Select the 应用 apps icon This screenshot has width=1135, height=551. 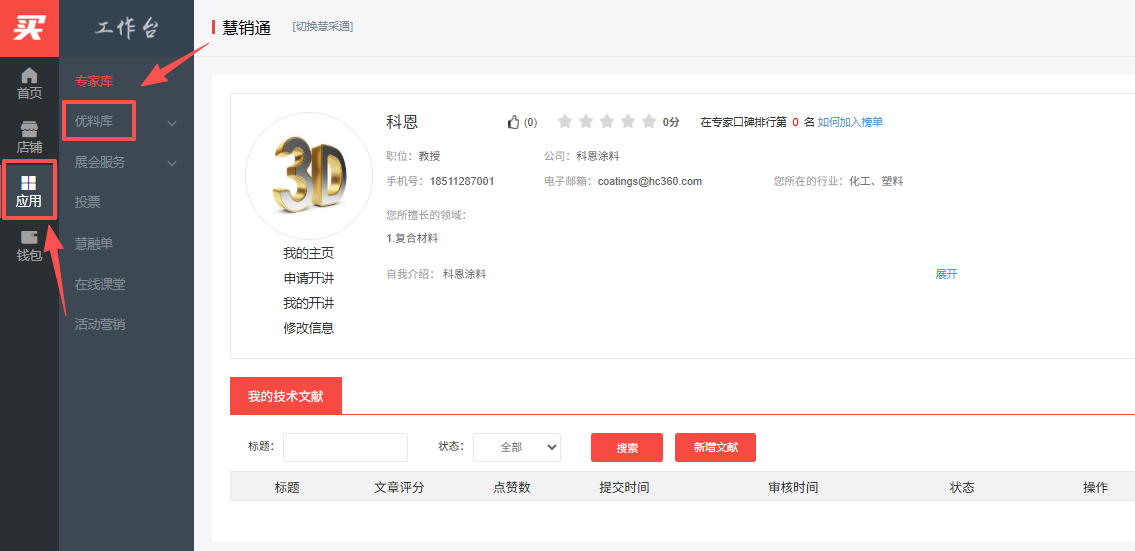point(29,191)
